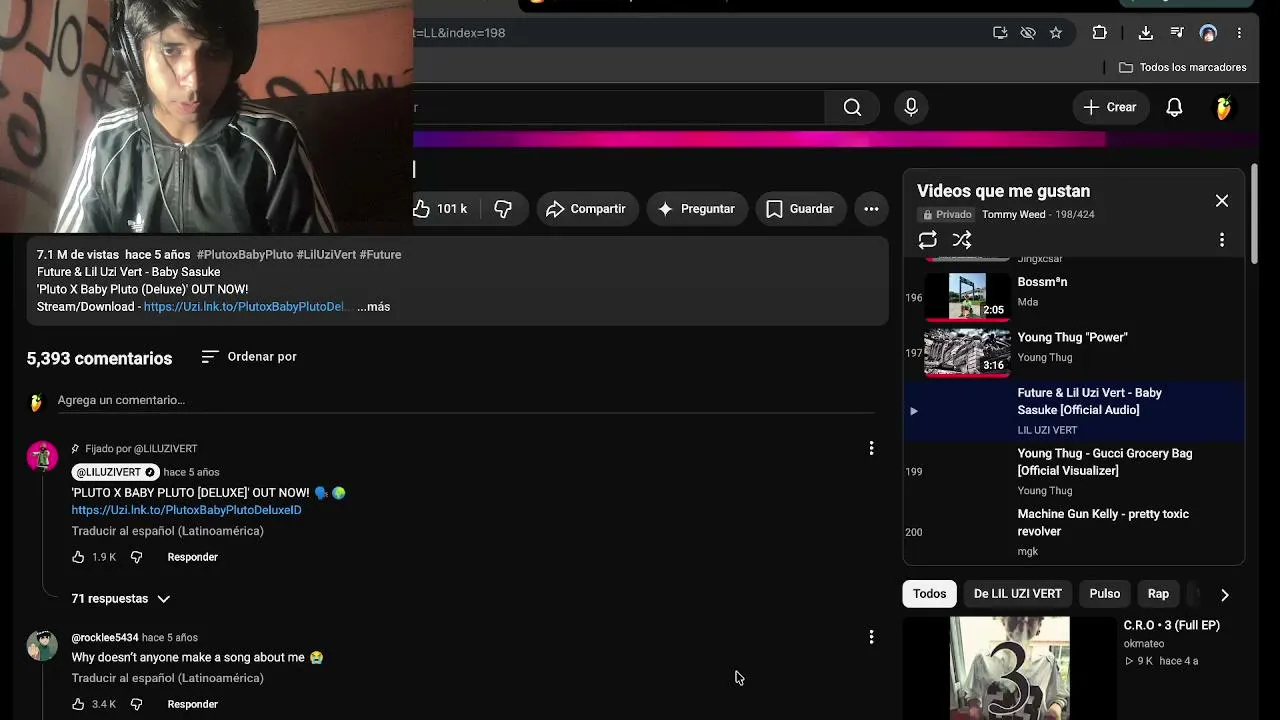Viewport: 1280px width, 720px height.
Task: Open the @LILUZIVERT channel badge
Action: pos(115,472)
